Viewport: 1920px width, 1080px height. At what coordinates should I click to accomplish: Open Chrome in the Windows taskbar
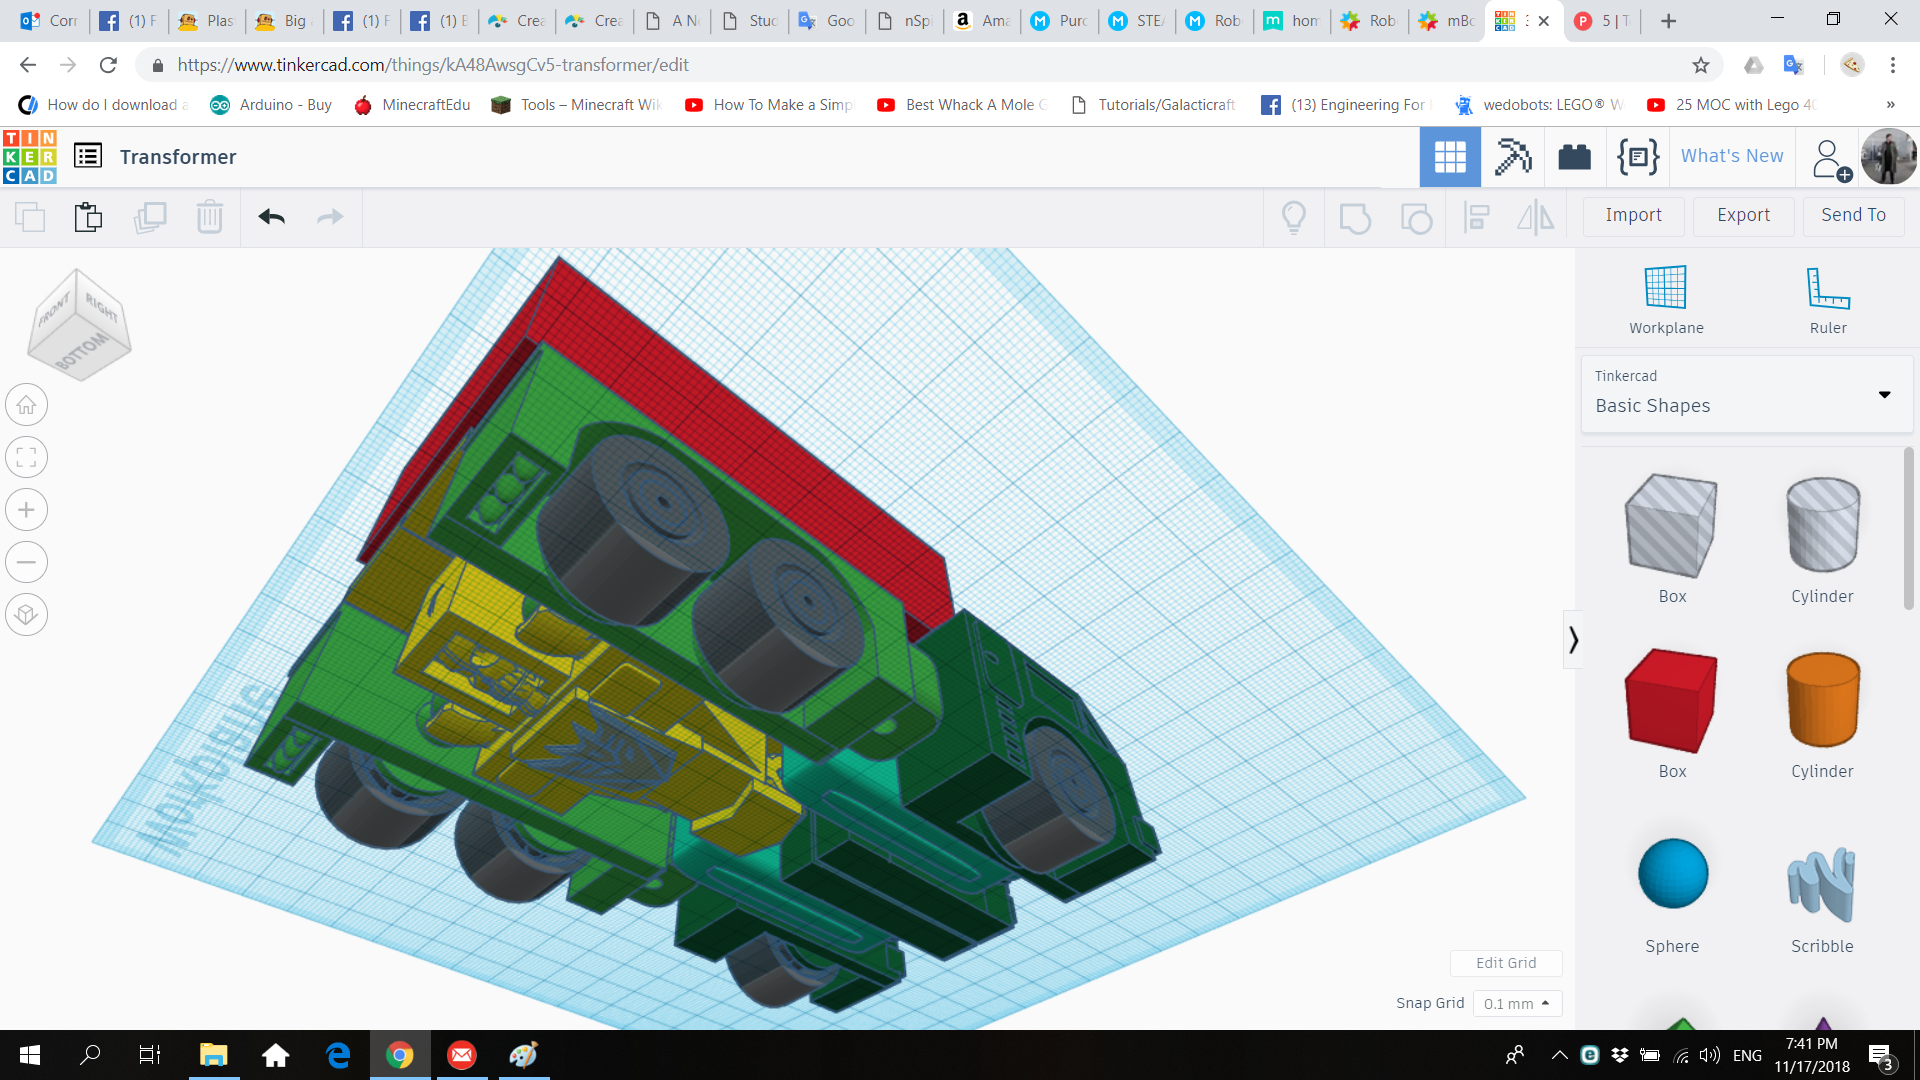pos(399,1055)
